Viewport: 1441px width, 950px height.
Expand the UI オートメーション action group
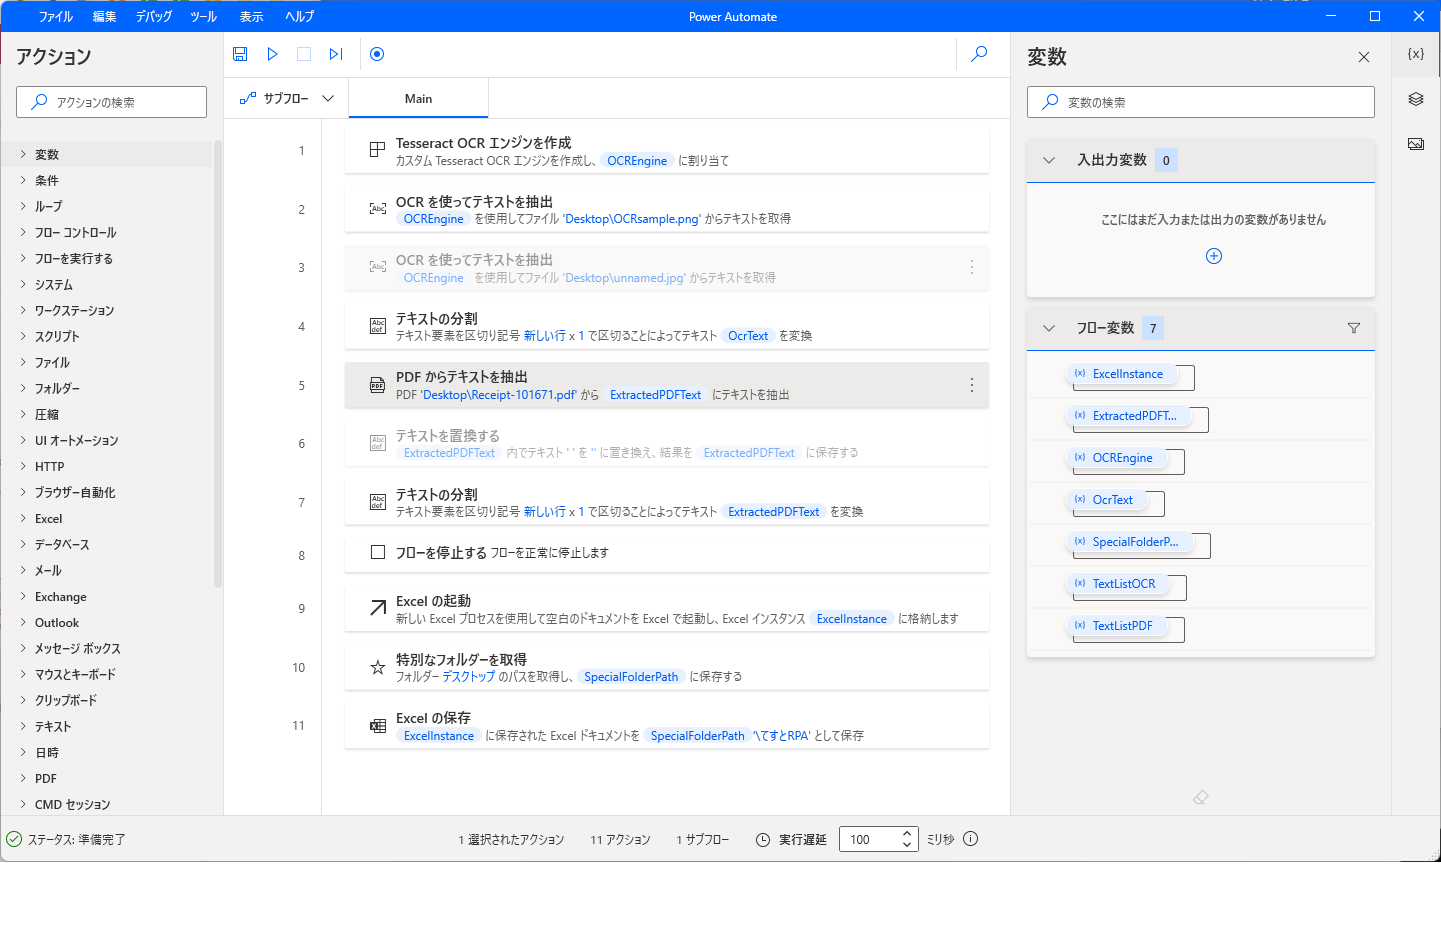coord(23,440)
